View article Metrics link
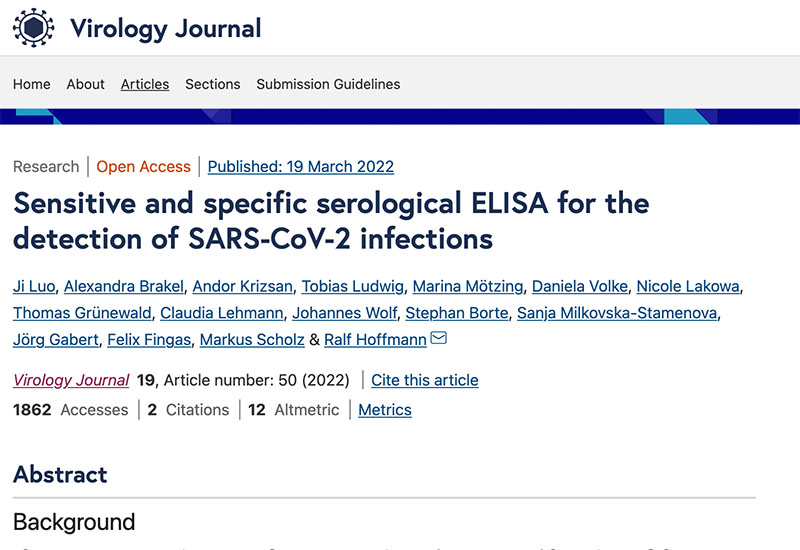This screenshot has height=550, width=800. 385,410
